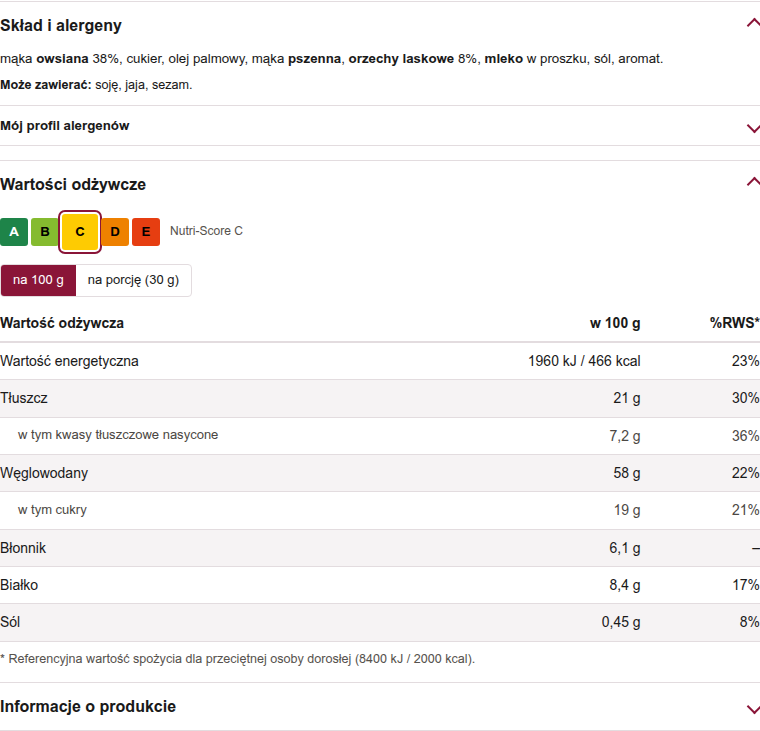760x731 pixels.
Task: Click 'Skład i alergeny' heading
Action: coord(61,25)
